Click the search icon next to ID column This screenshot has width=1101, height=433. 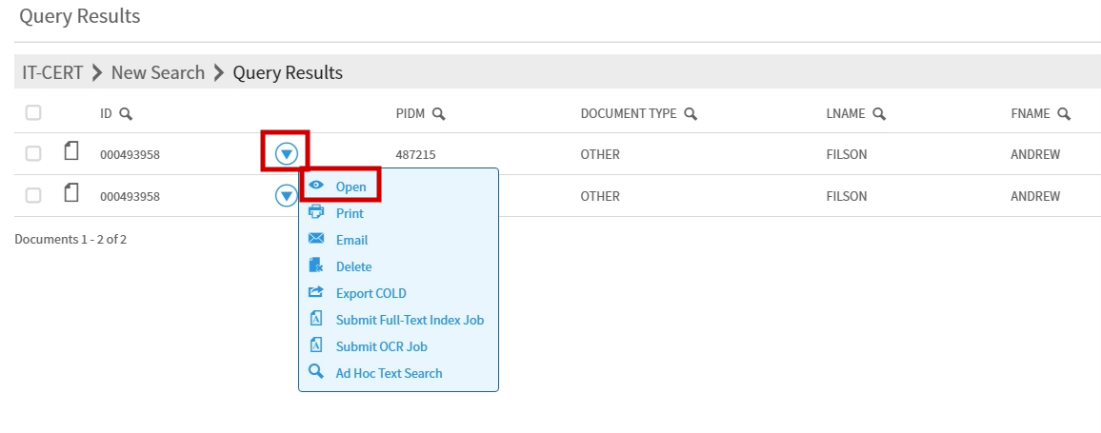pos(126,114)
